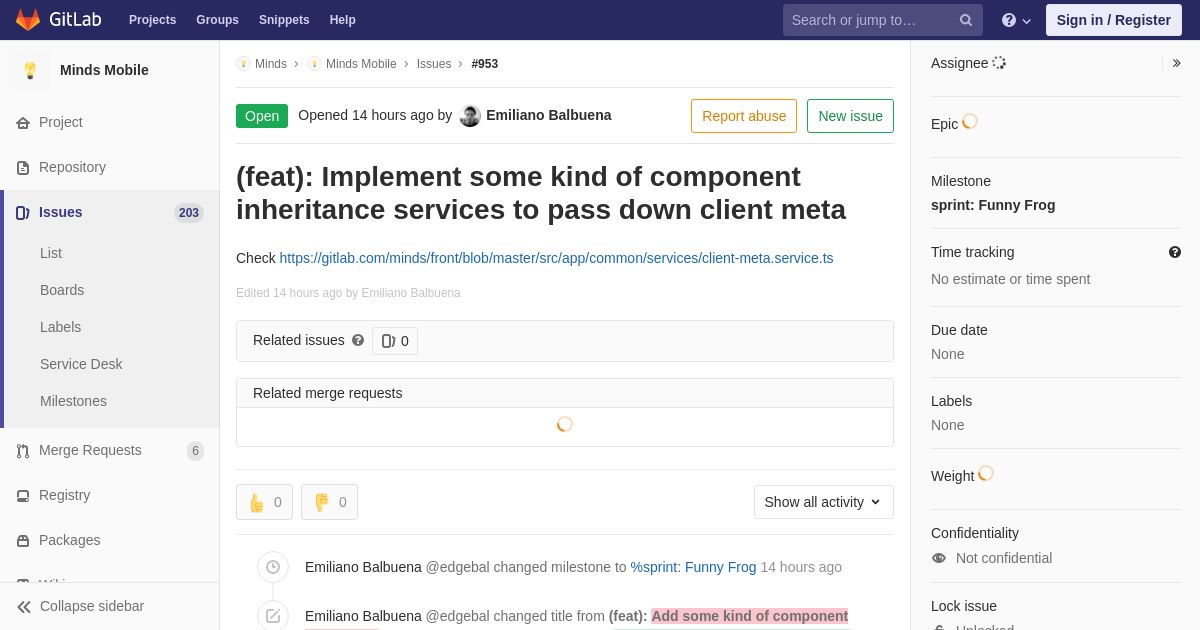The image size is (1200, 630).
Task: Click the clock icon on milestone activity
Action: [x=273, y=567]
